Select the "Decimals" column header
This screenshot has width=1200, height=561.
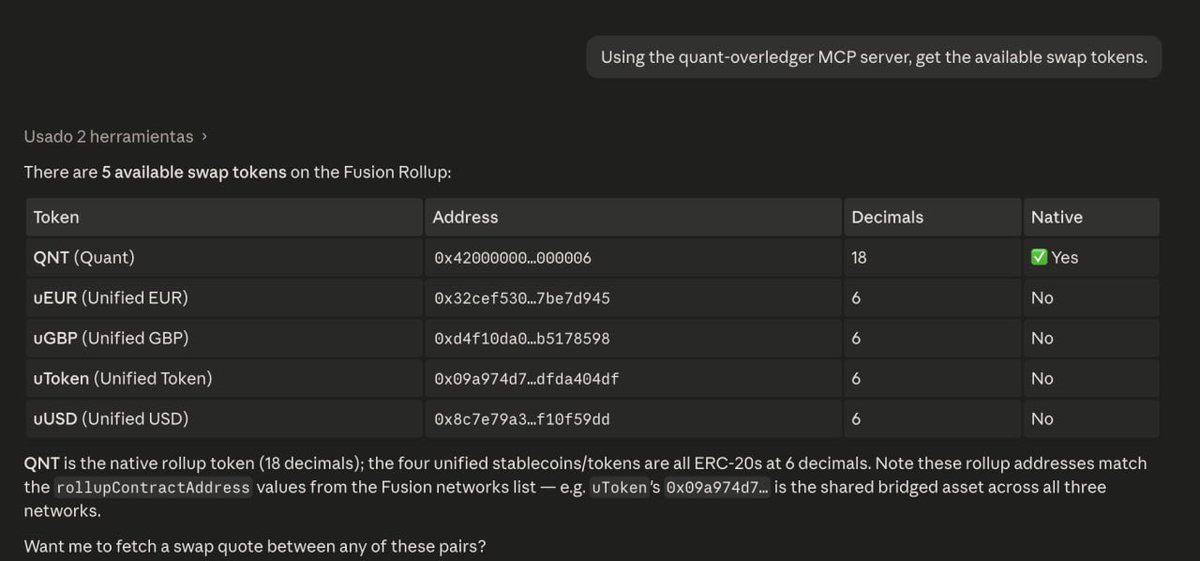click(x=932, y=217)
